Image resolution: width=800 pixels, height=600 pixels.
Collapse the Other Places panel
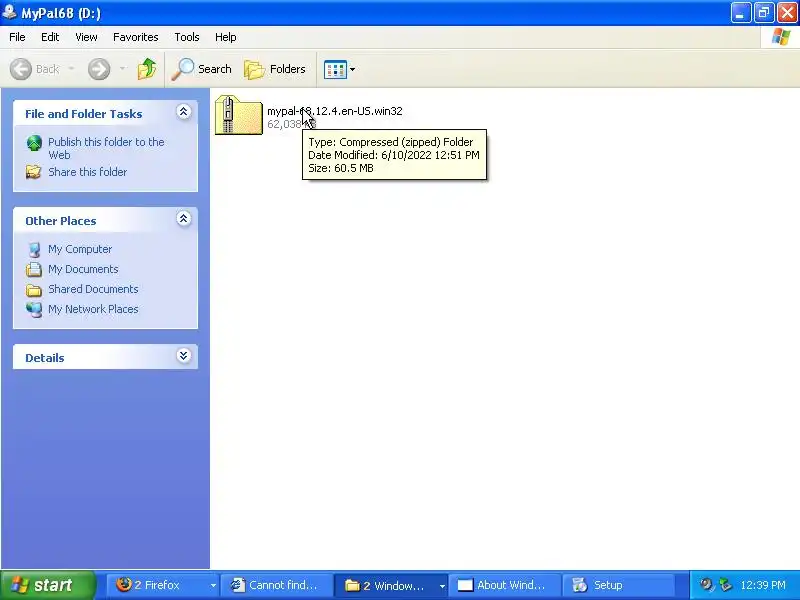pos(183,219)
